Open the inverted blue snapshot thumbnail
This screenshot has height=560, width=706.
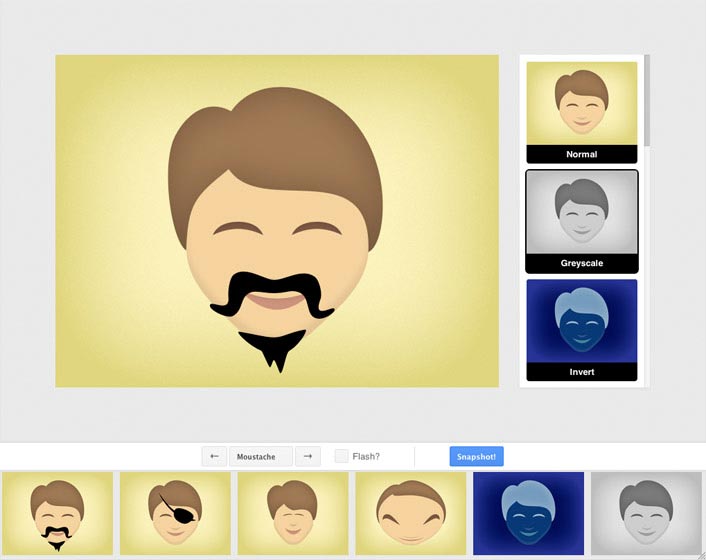pos(528,513)
